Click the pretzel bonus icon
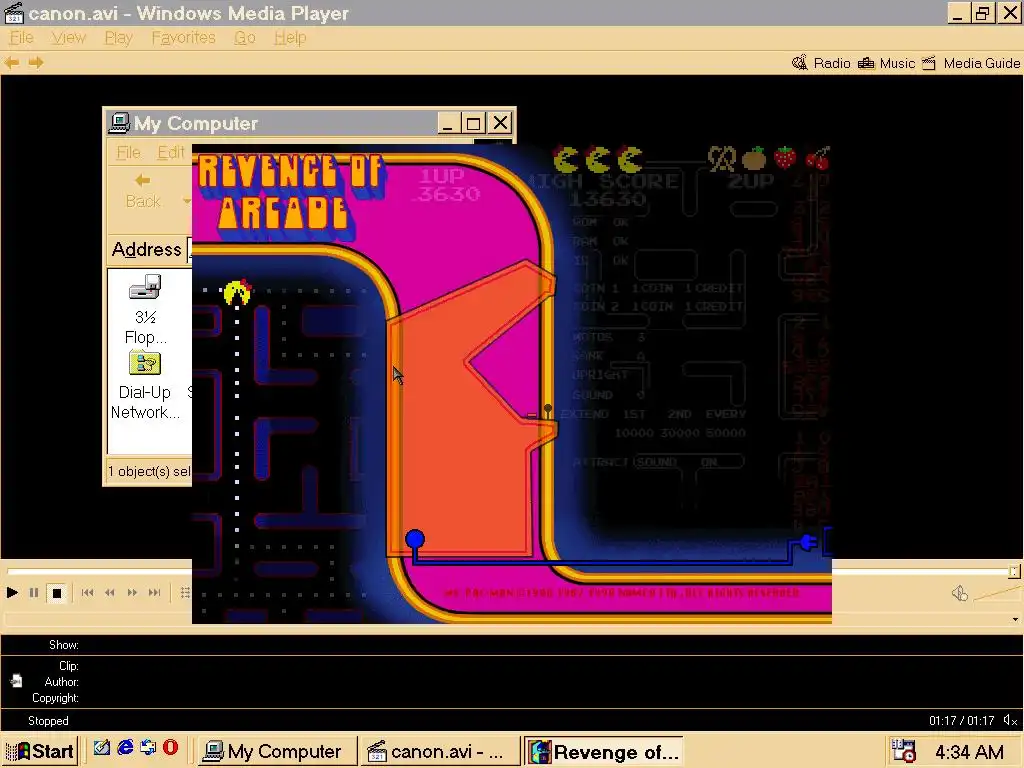Screen dimensions: 1024x768 click(721, 159)
